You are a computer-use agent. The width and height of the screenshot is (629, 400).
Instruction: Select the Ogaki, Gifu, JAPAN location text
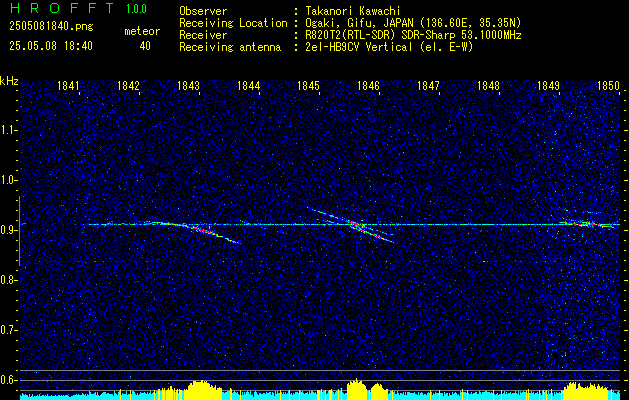413,23
